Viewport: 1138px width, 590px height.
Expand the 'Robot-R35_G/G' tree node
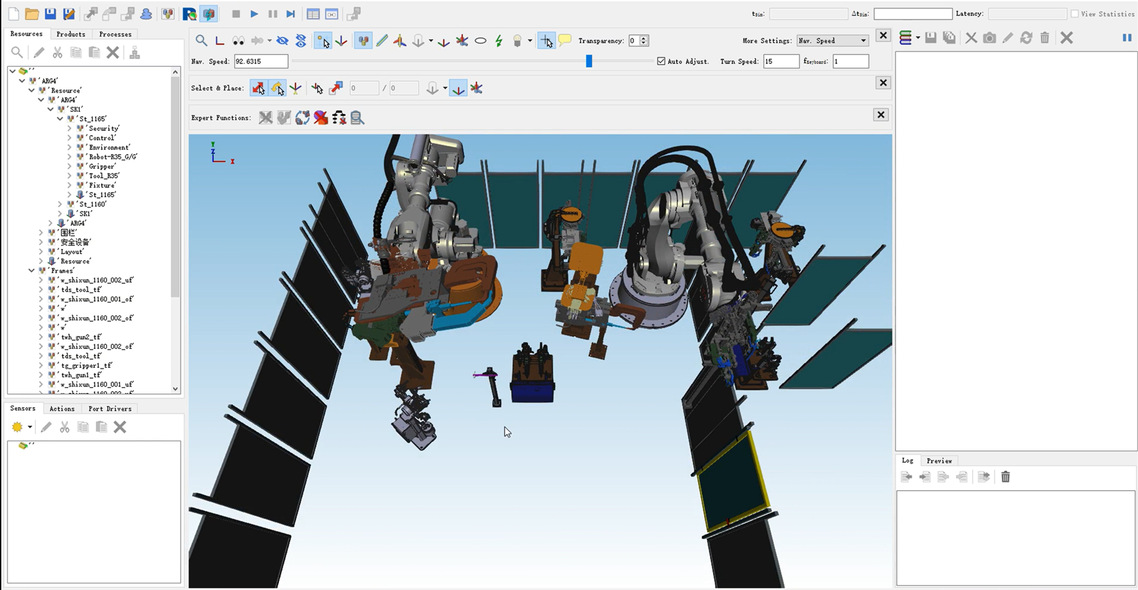[70, 157]
